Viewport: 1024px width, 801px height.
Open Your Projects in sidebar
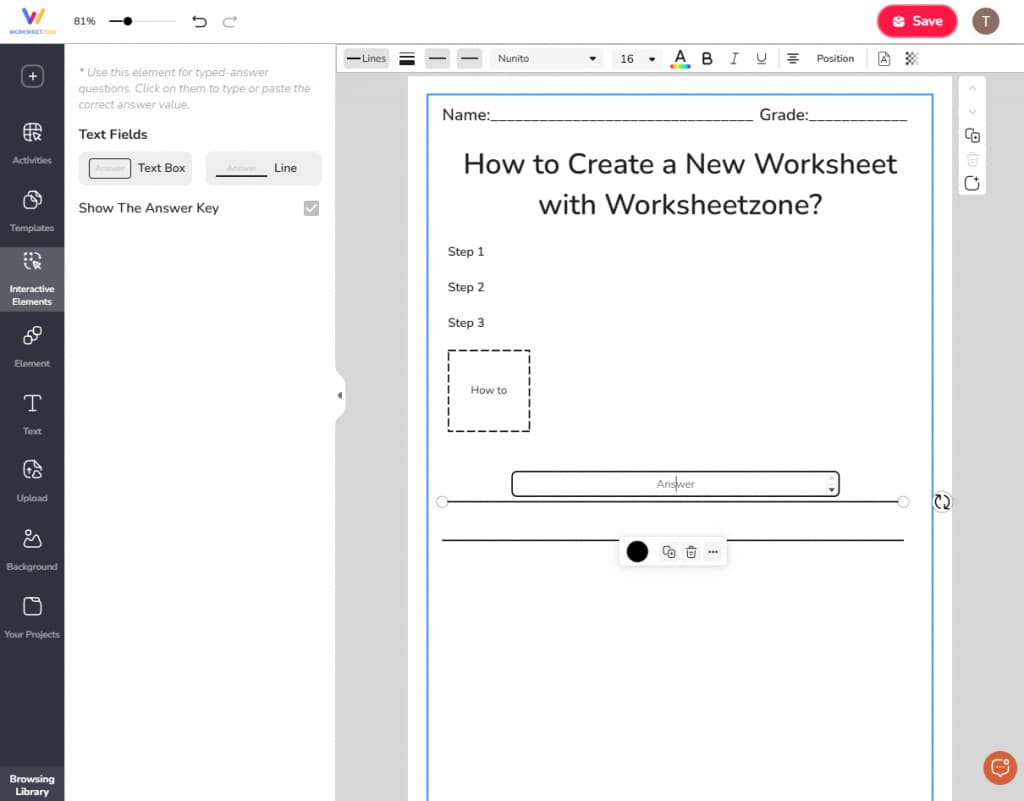(x=32, y=617)
